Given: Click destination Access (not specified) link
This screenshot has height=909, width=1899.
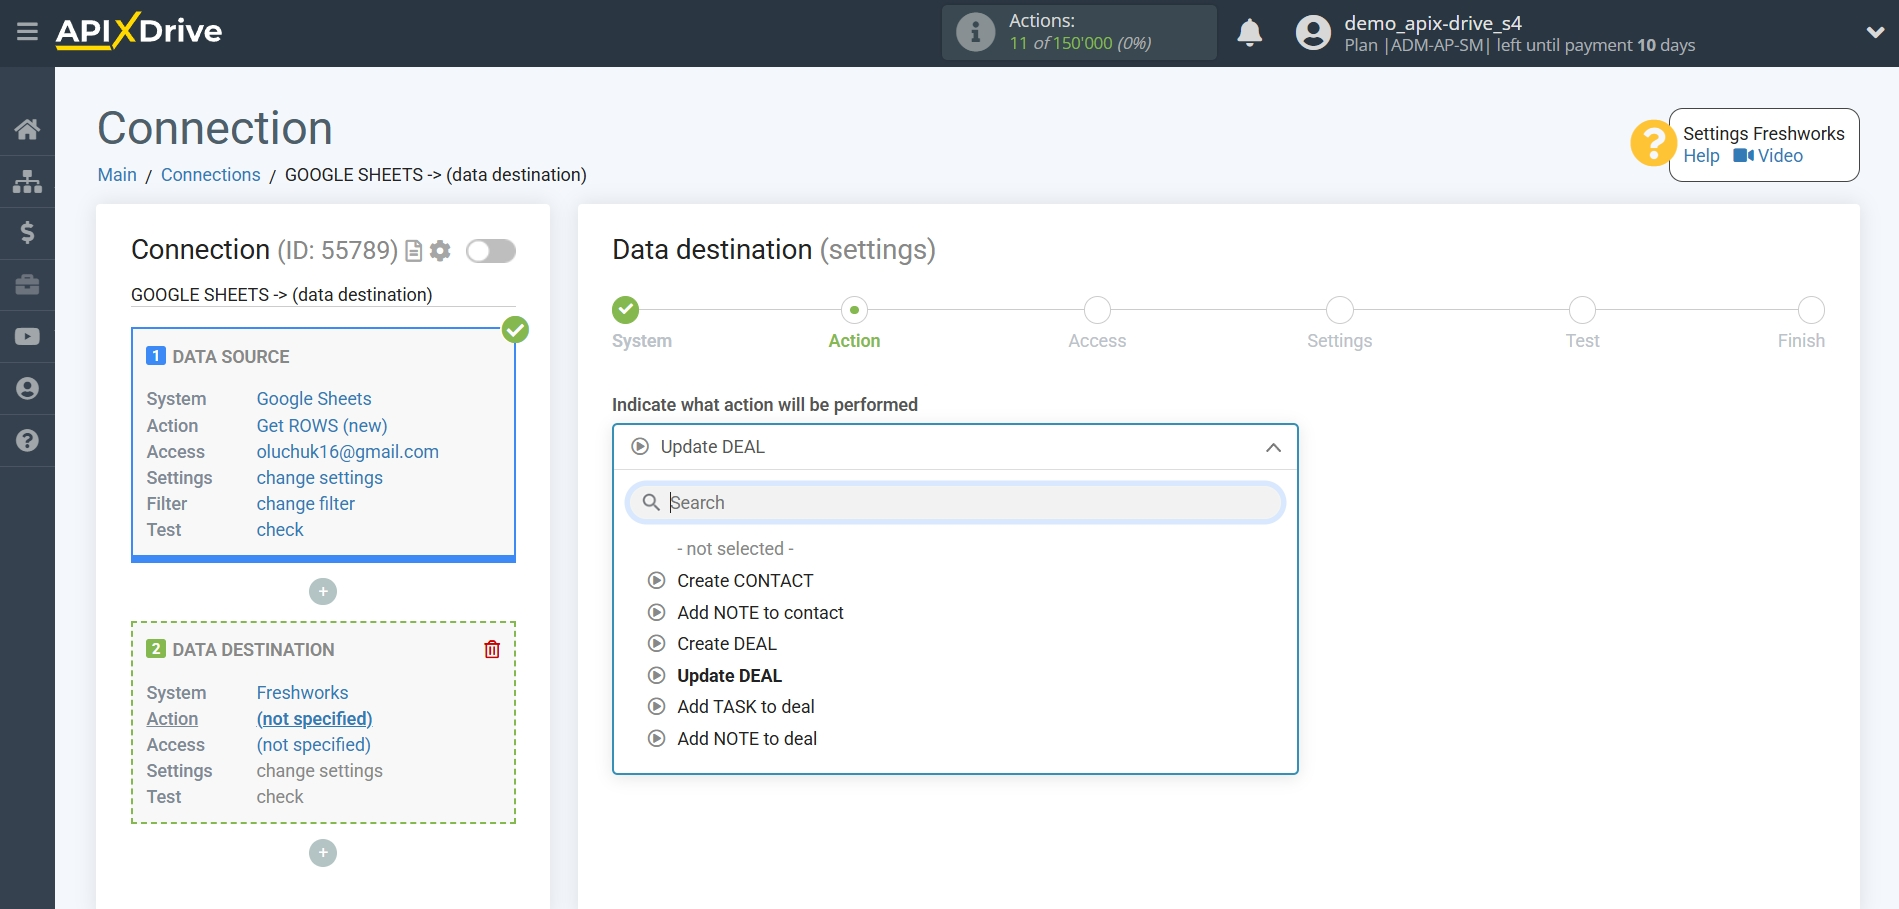Looking at the screenshot, I should (x=314, y=745).
